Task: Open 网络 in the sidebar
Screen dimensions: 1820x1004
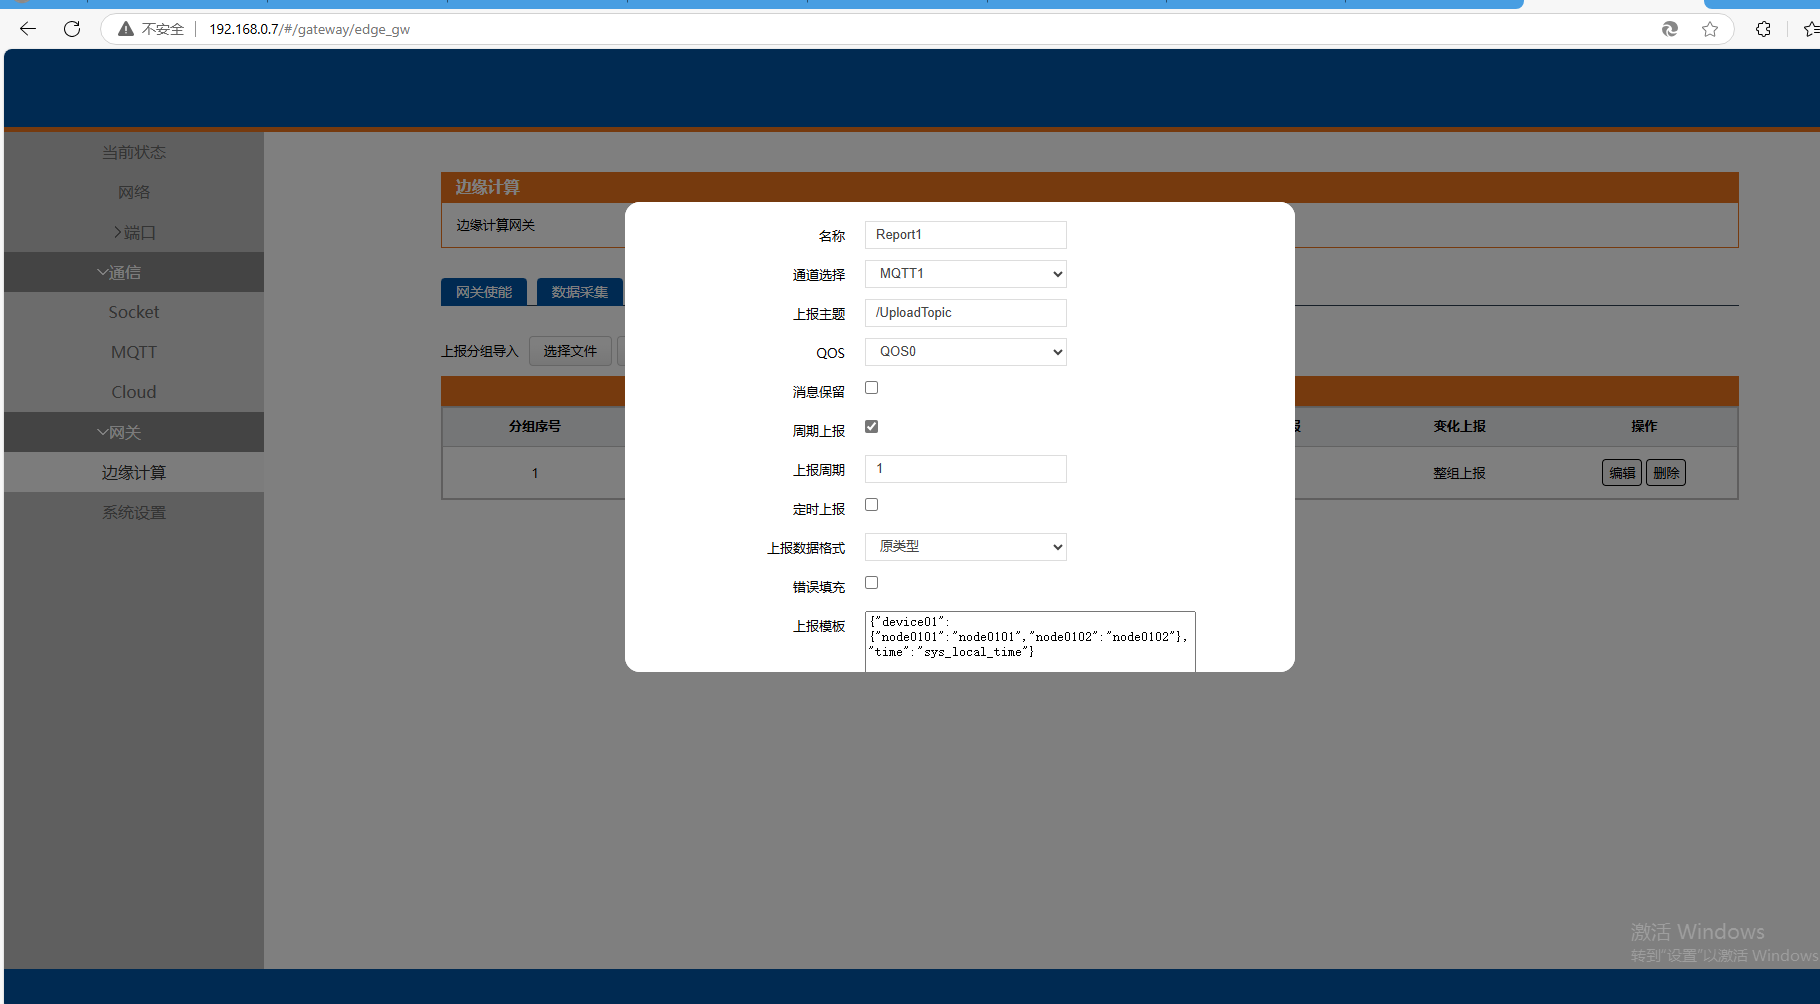Action: [134, 192]
